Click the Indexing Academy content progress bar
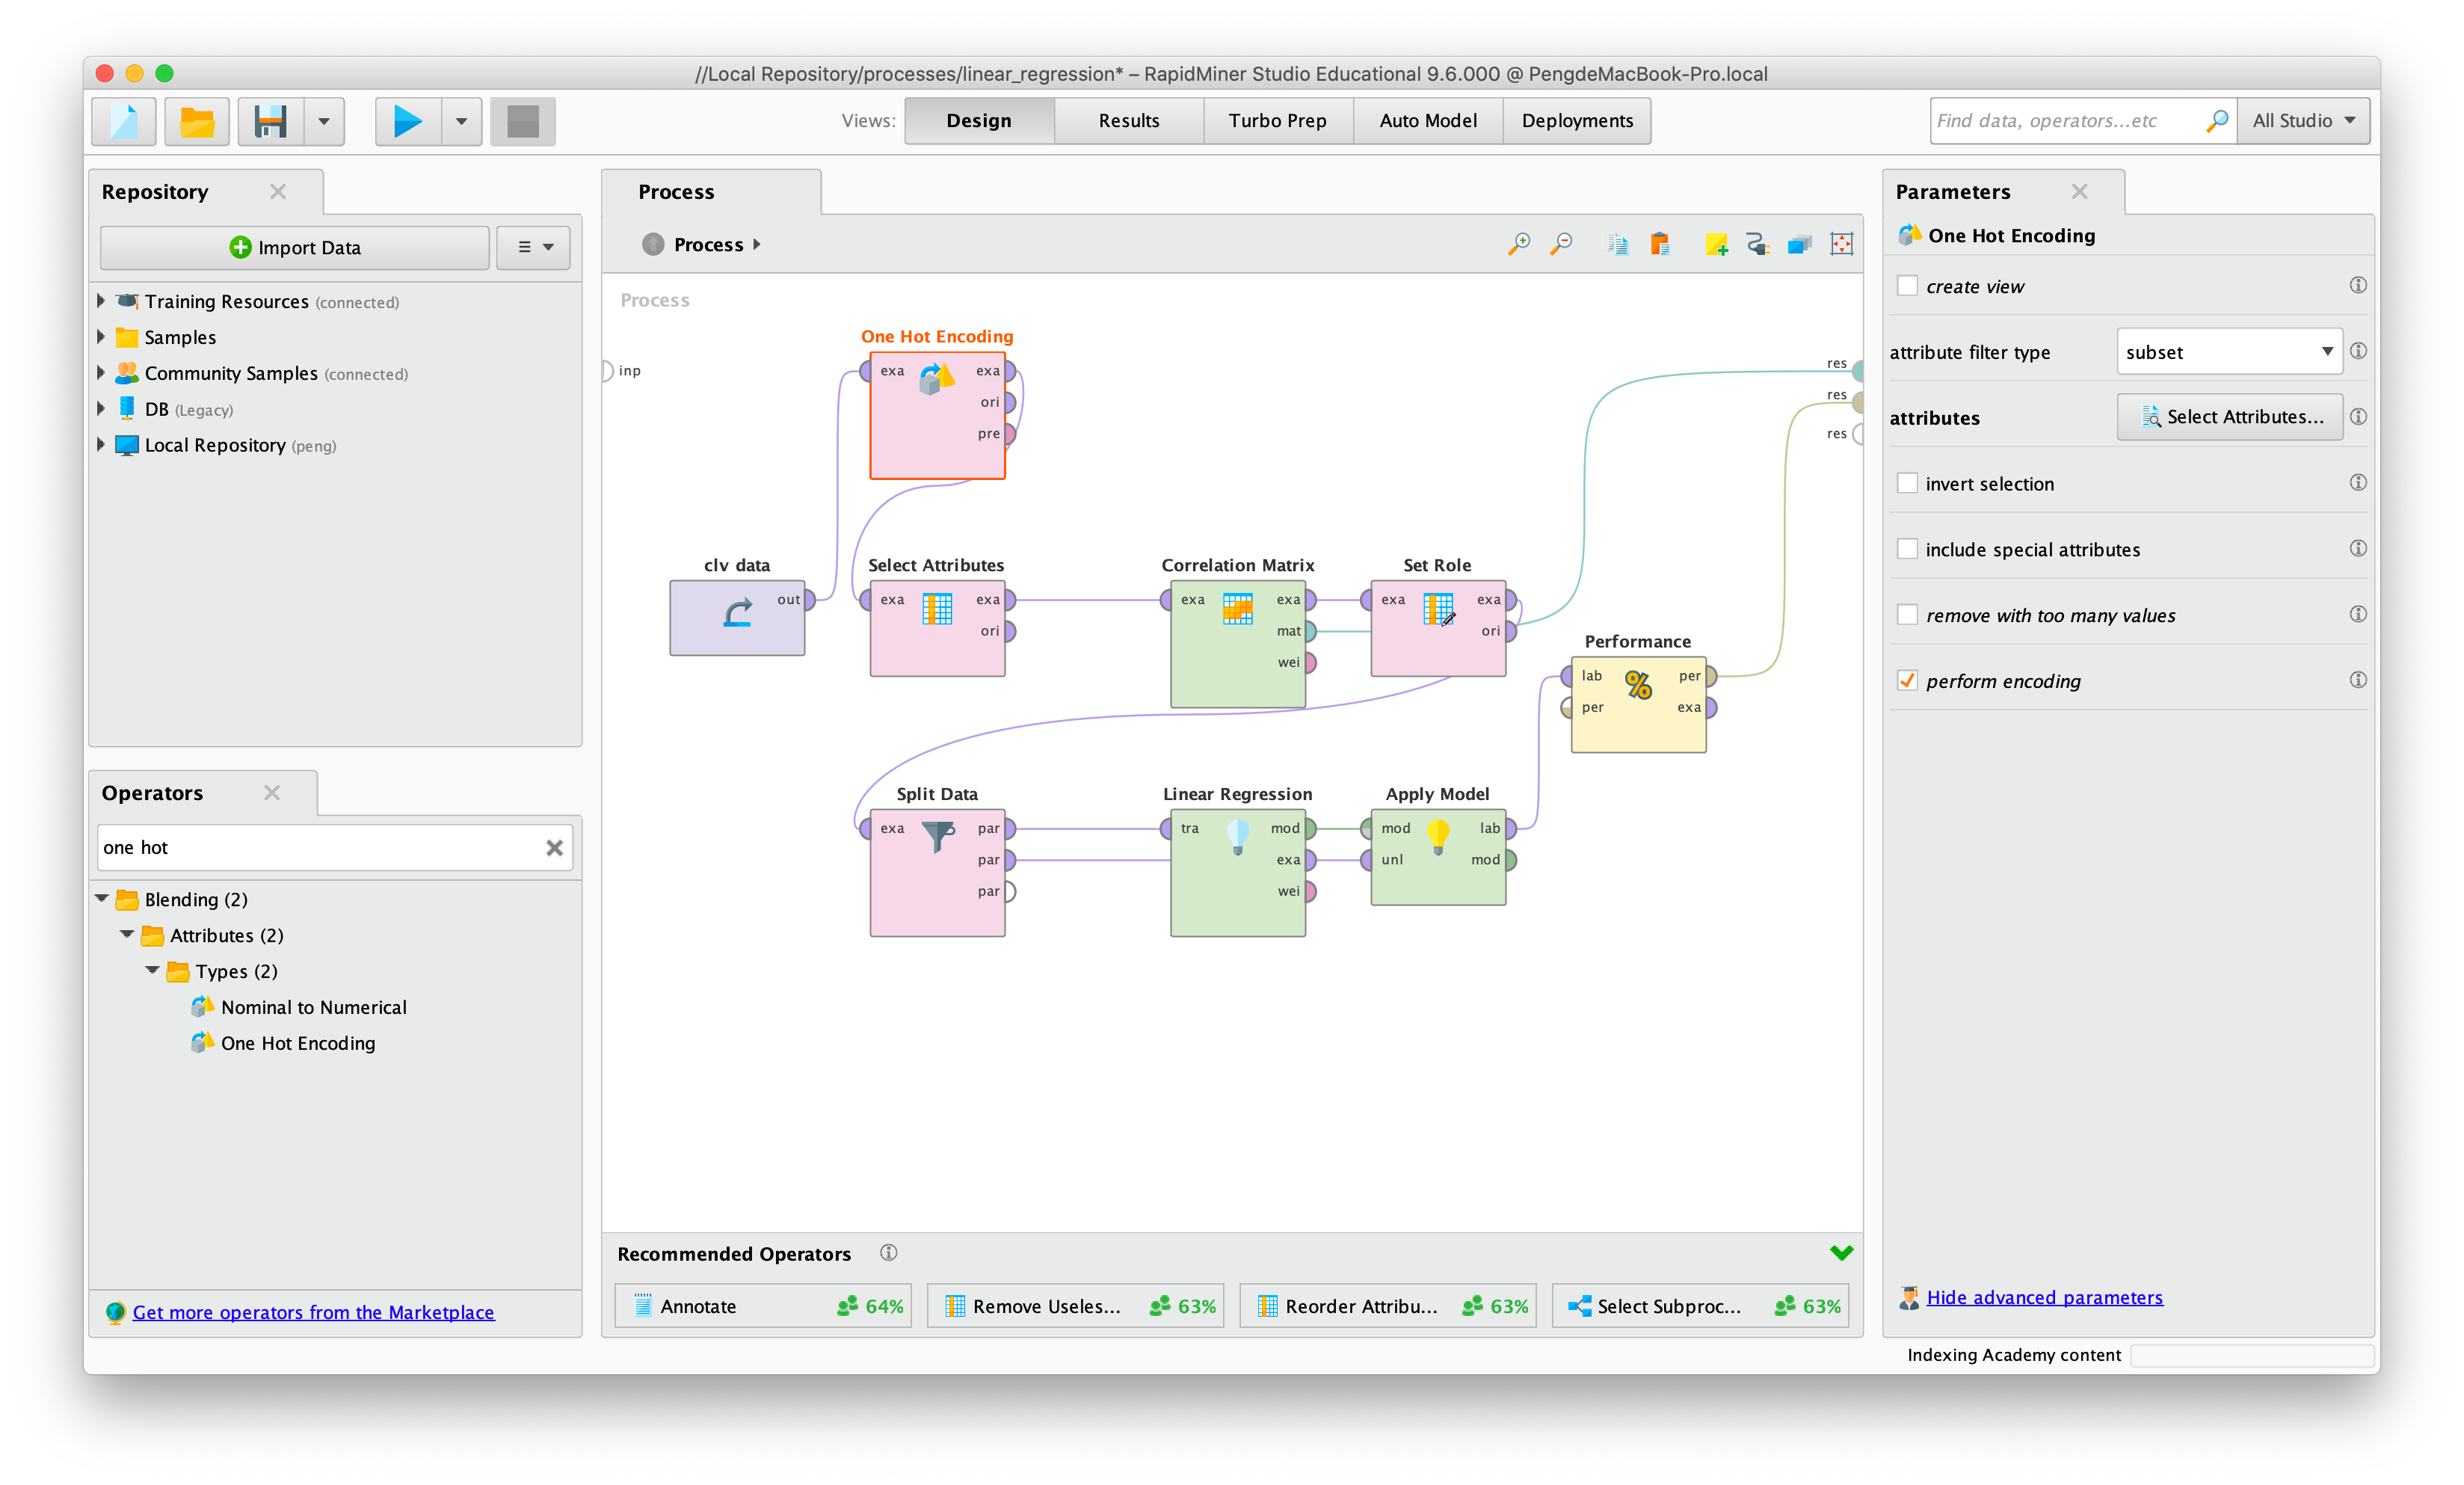The width and height of the screenshot is (2464, 1485). pos(2251,1355)
